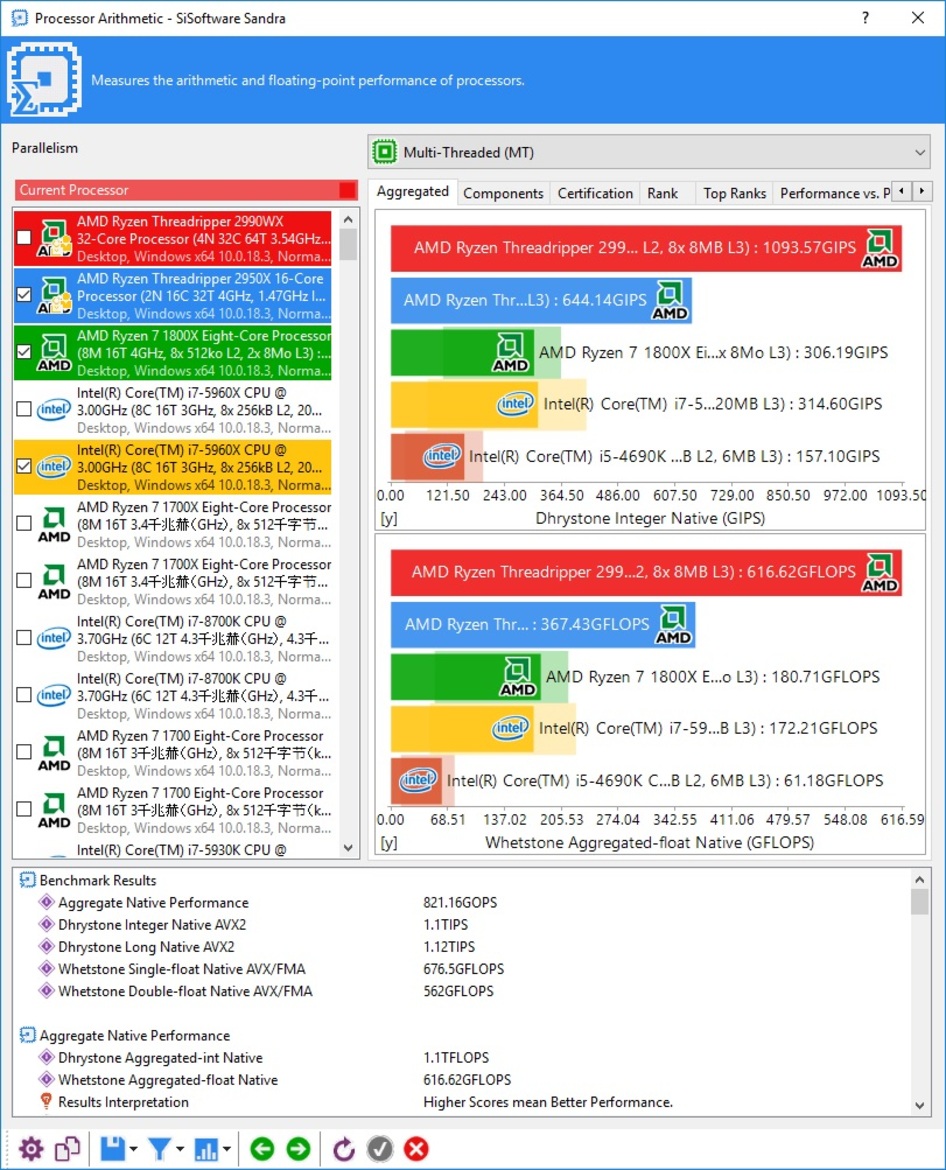Screen dimensions: 946x1170
Task: Check the second i7-8700K checkbox
Action: point(24,695)
